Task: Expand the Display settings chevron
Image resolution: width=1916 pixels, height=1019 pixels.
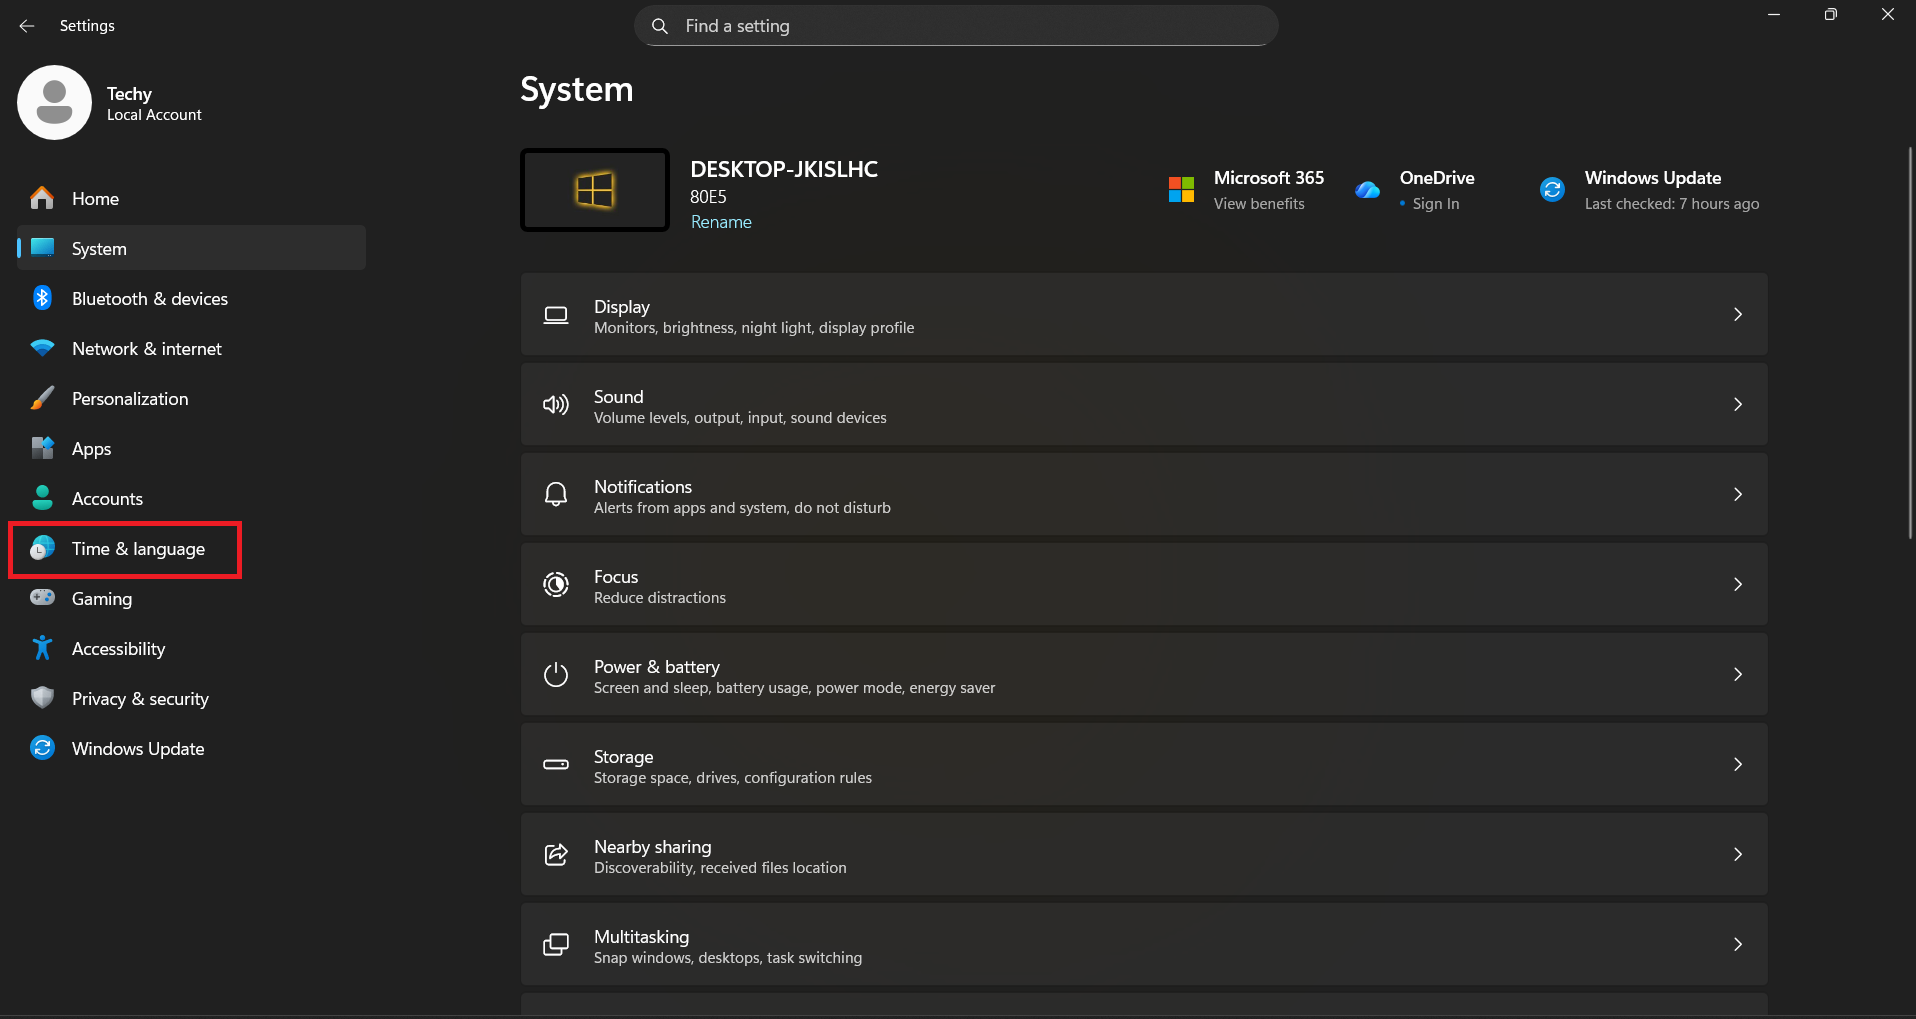Action: coord(1737,314)
